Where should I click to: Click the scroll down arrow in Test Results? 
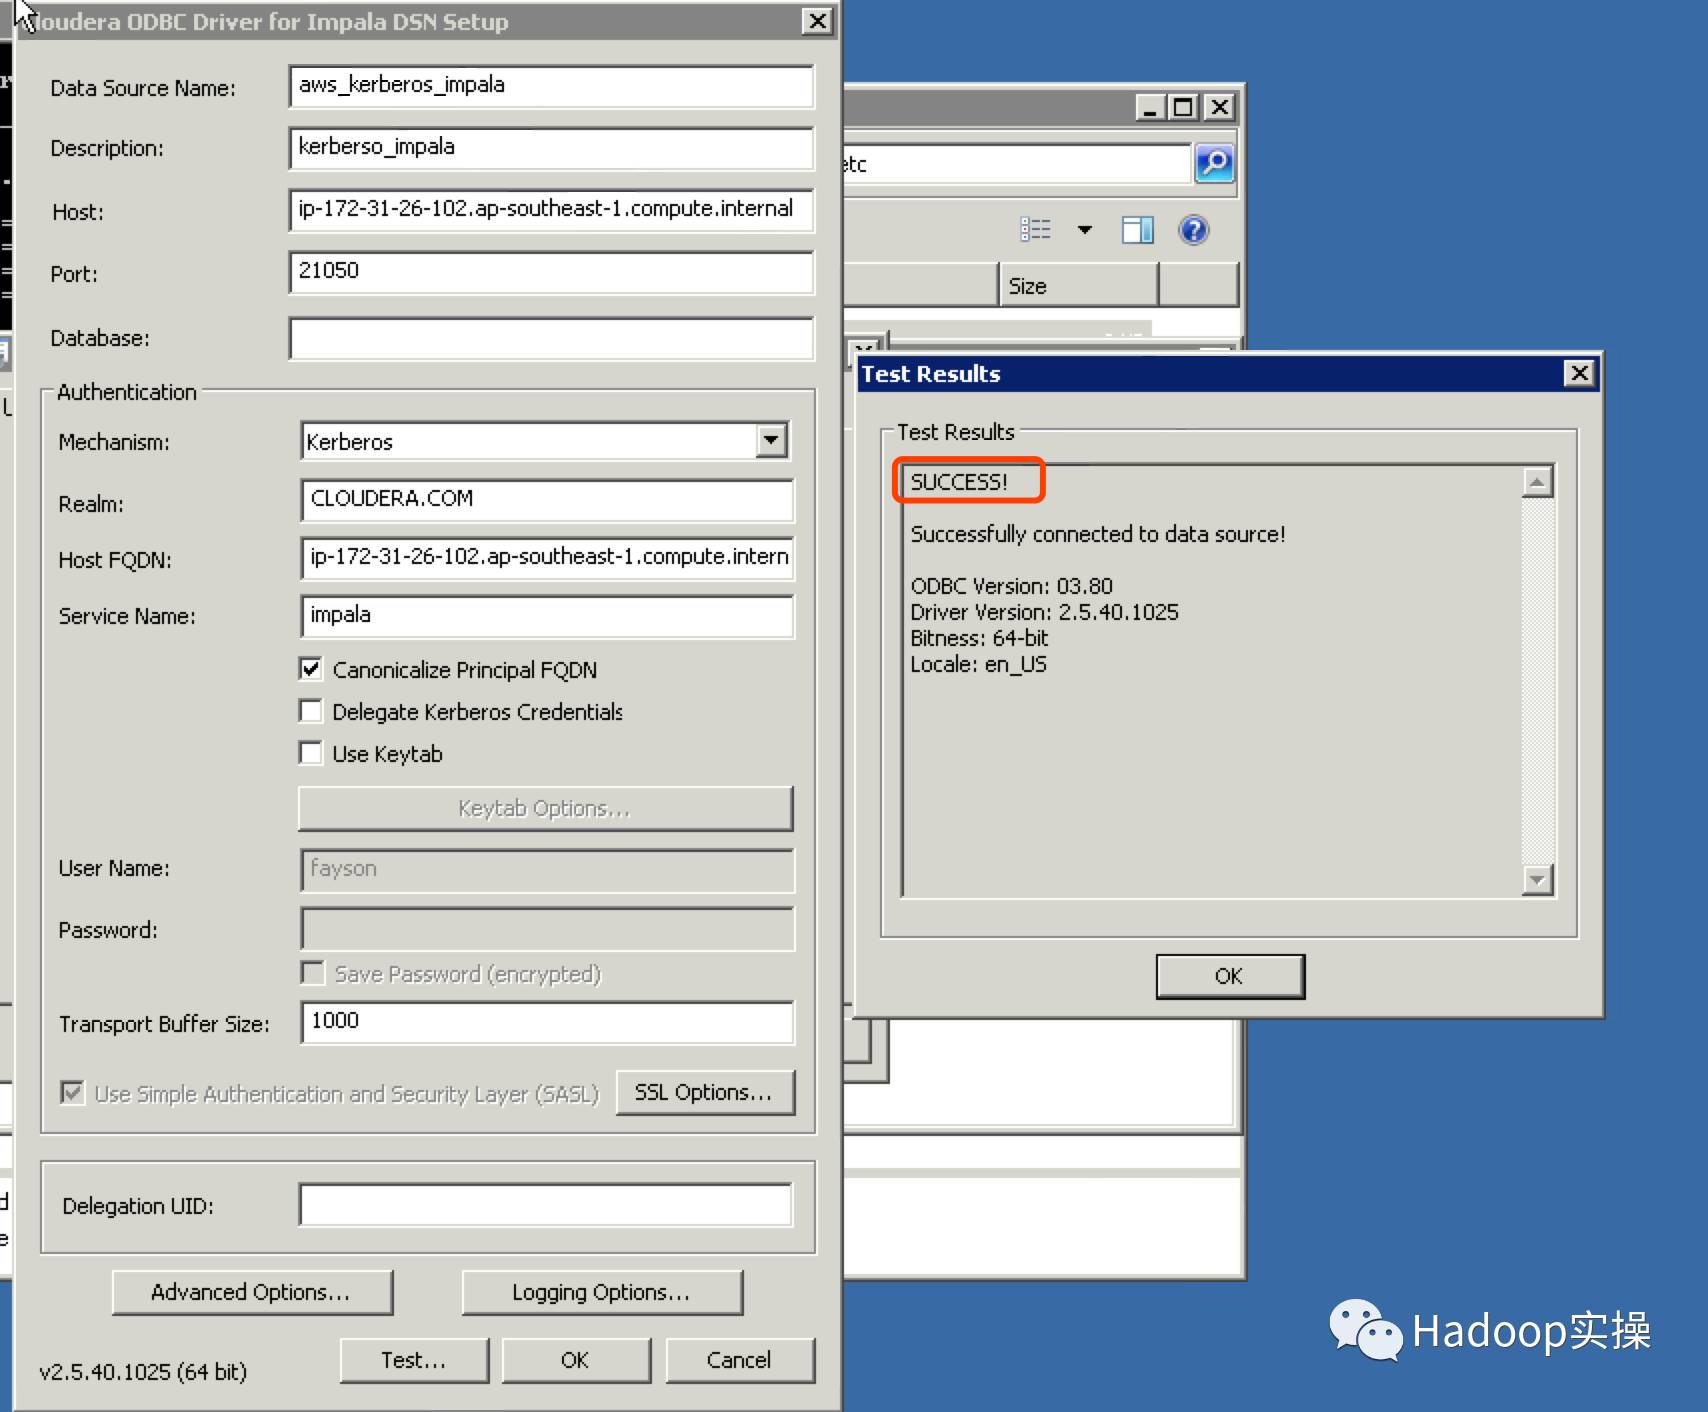coord(1537,879)
